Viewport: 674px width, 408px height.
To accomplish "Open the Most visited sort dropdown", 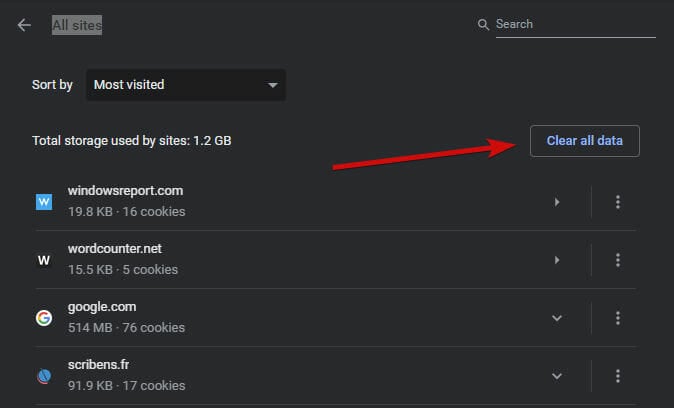I will click(186, 85).
